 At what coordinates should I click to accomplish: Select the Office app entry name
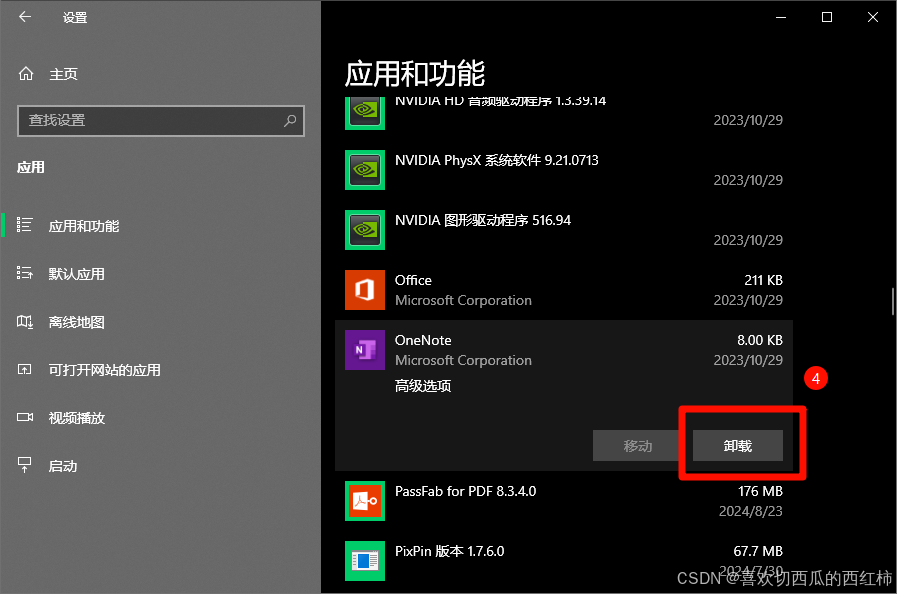pos(413,280)
